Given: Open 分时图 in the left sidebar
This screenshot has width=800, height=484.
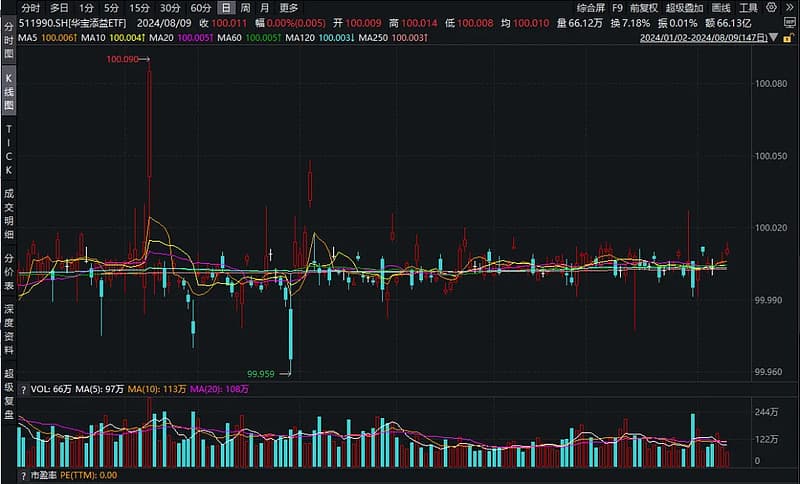Looking at the screenshot, I should click(x=9, y=40).
